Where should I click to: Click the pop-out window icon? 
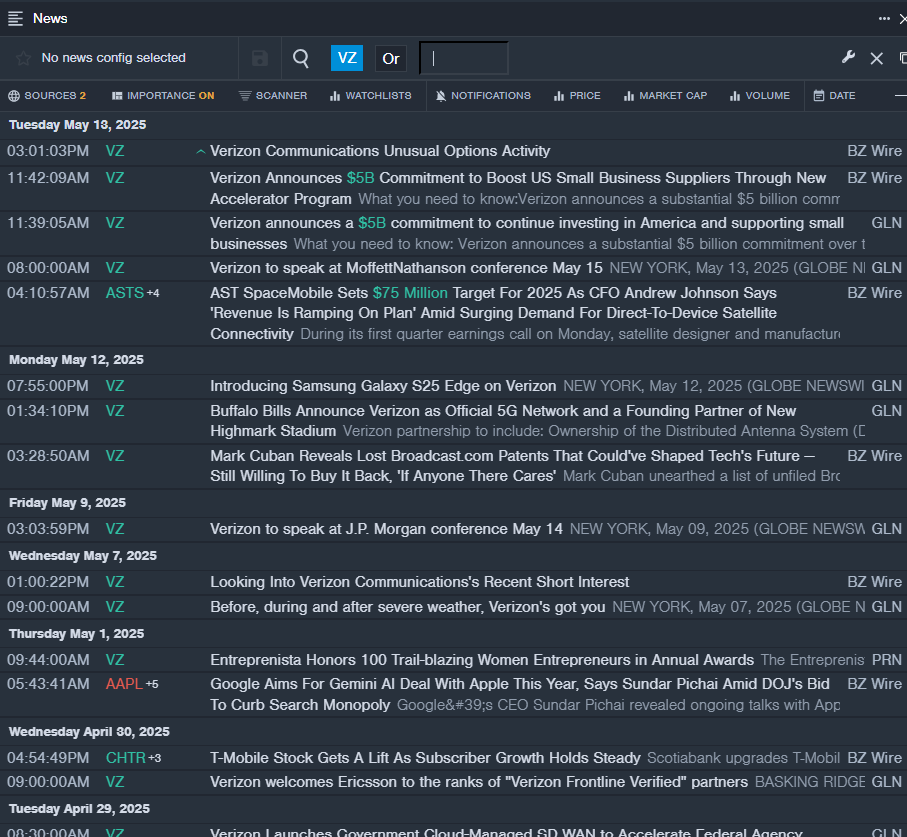[903, 58]
